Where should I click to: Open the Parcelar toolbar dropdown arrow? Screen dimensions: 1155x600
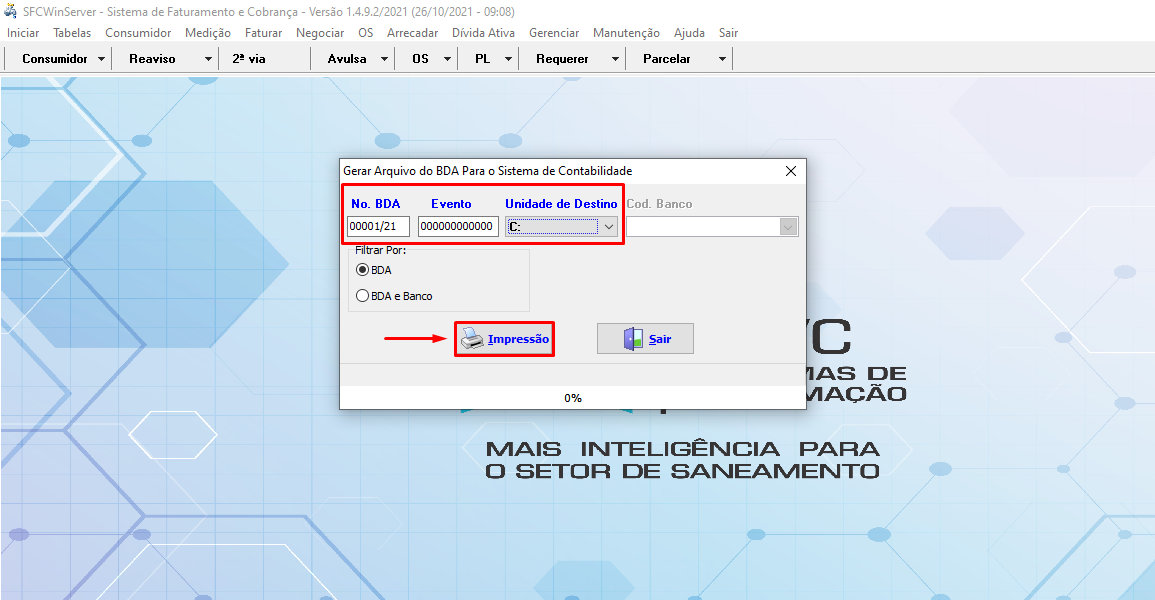click(722, 59)
